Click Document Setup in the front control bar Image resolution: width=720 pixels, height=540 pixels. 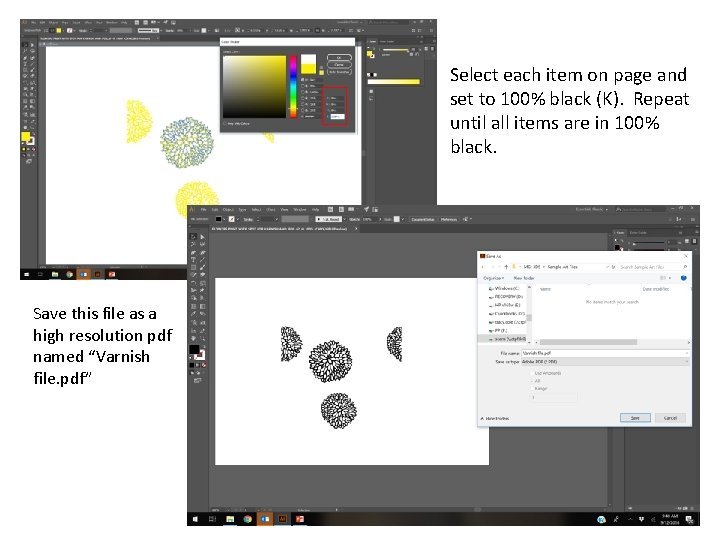point(423,219)
